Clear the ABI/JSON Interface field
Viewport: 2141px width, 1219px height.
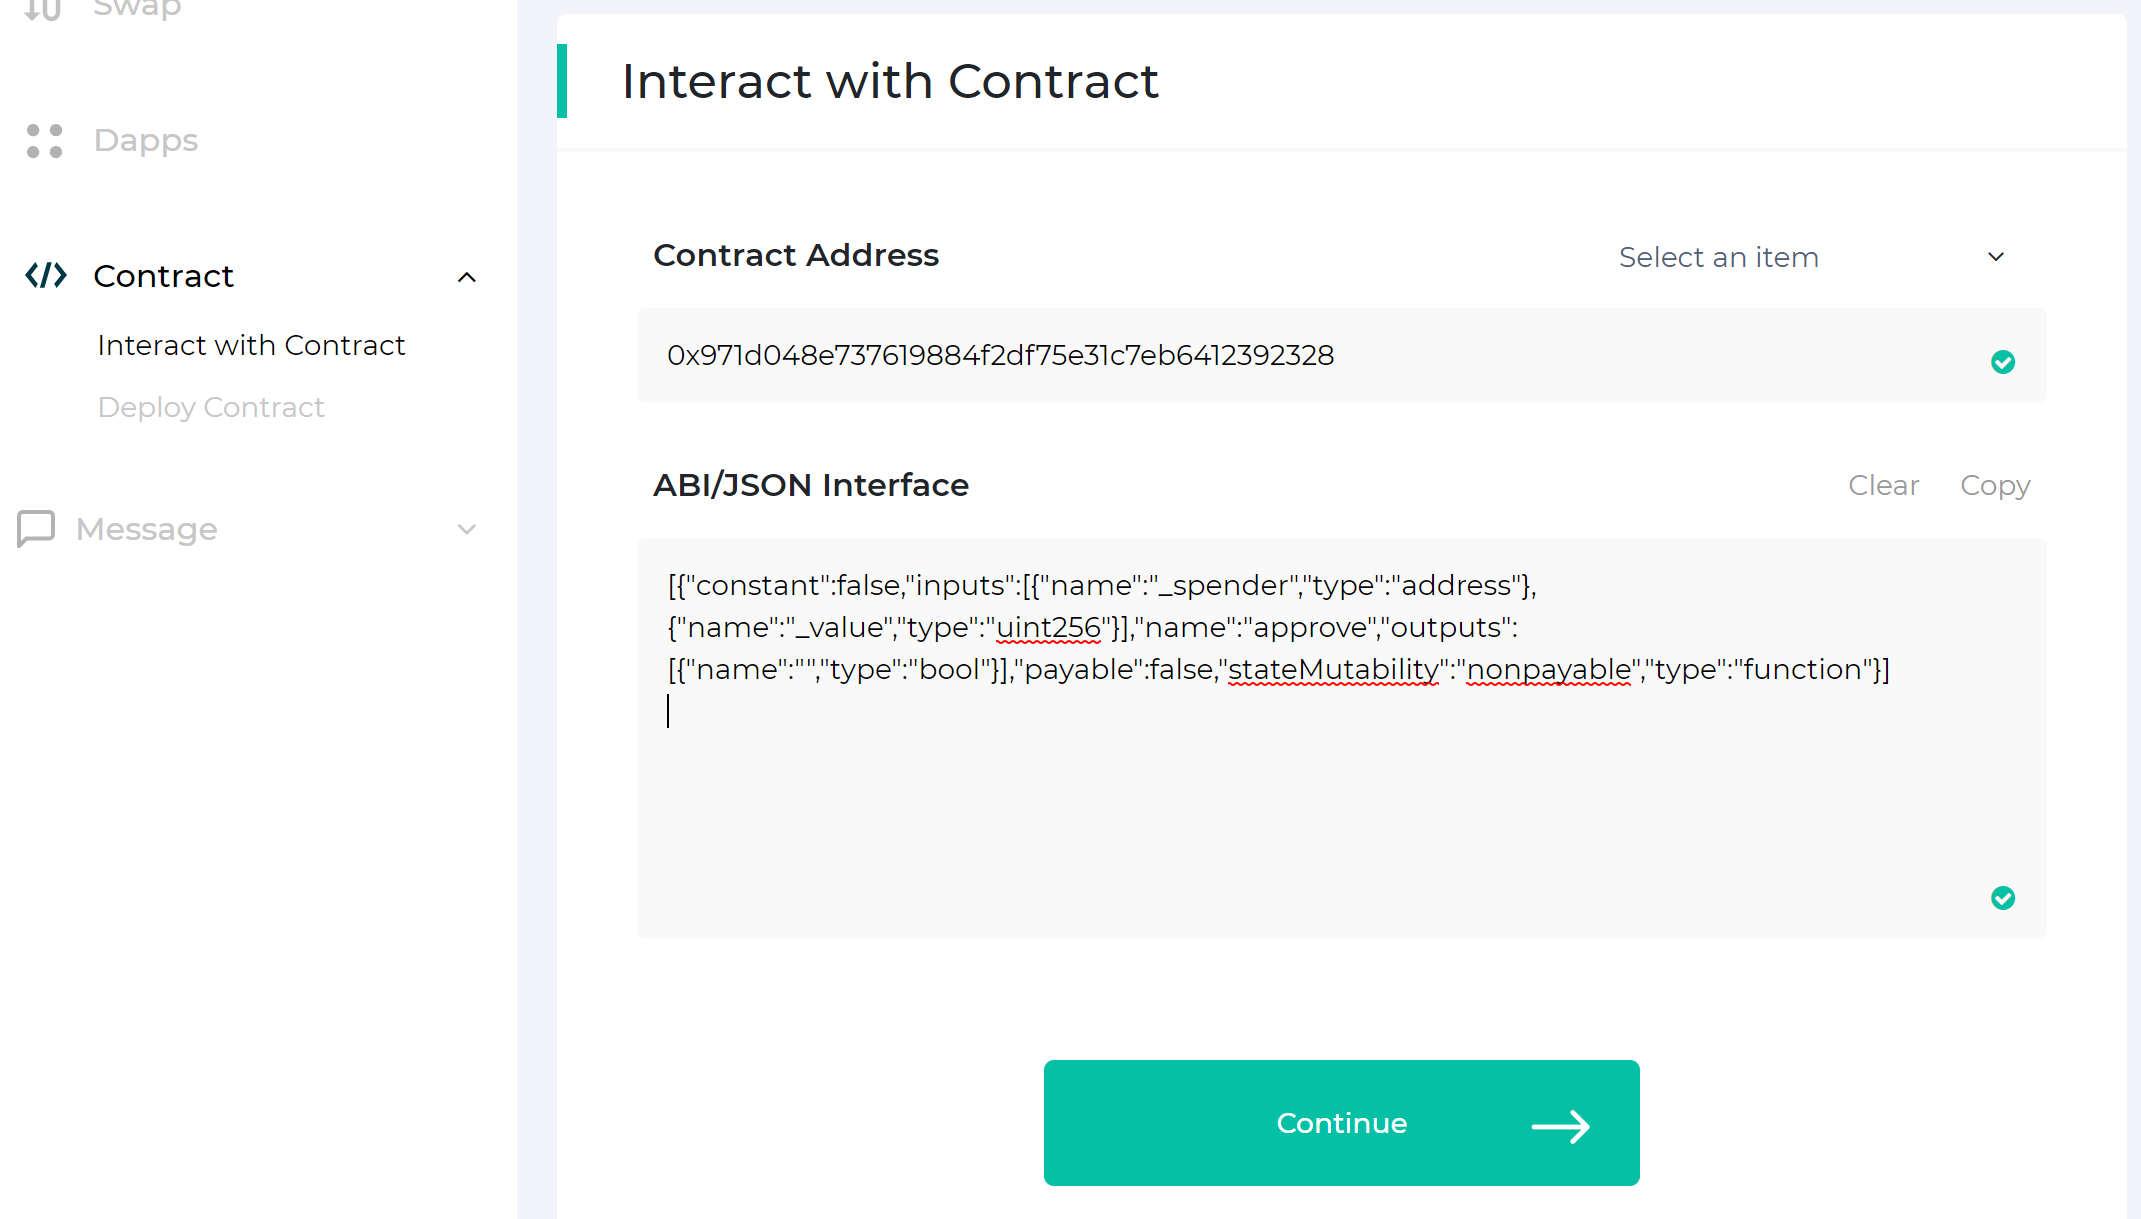pos(1883,485)
